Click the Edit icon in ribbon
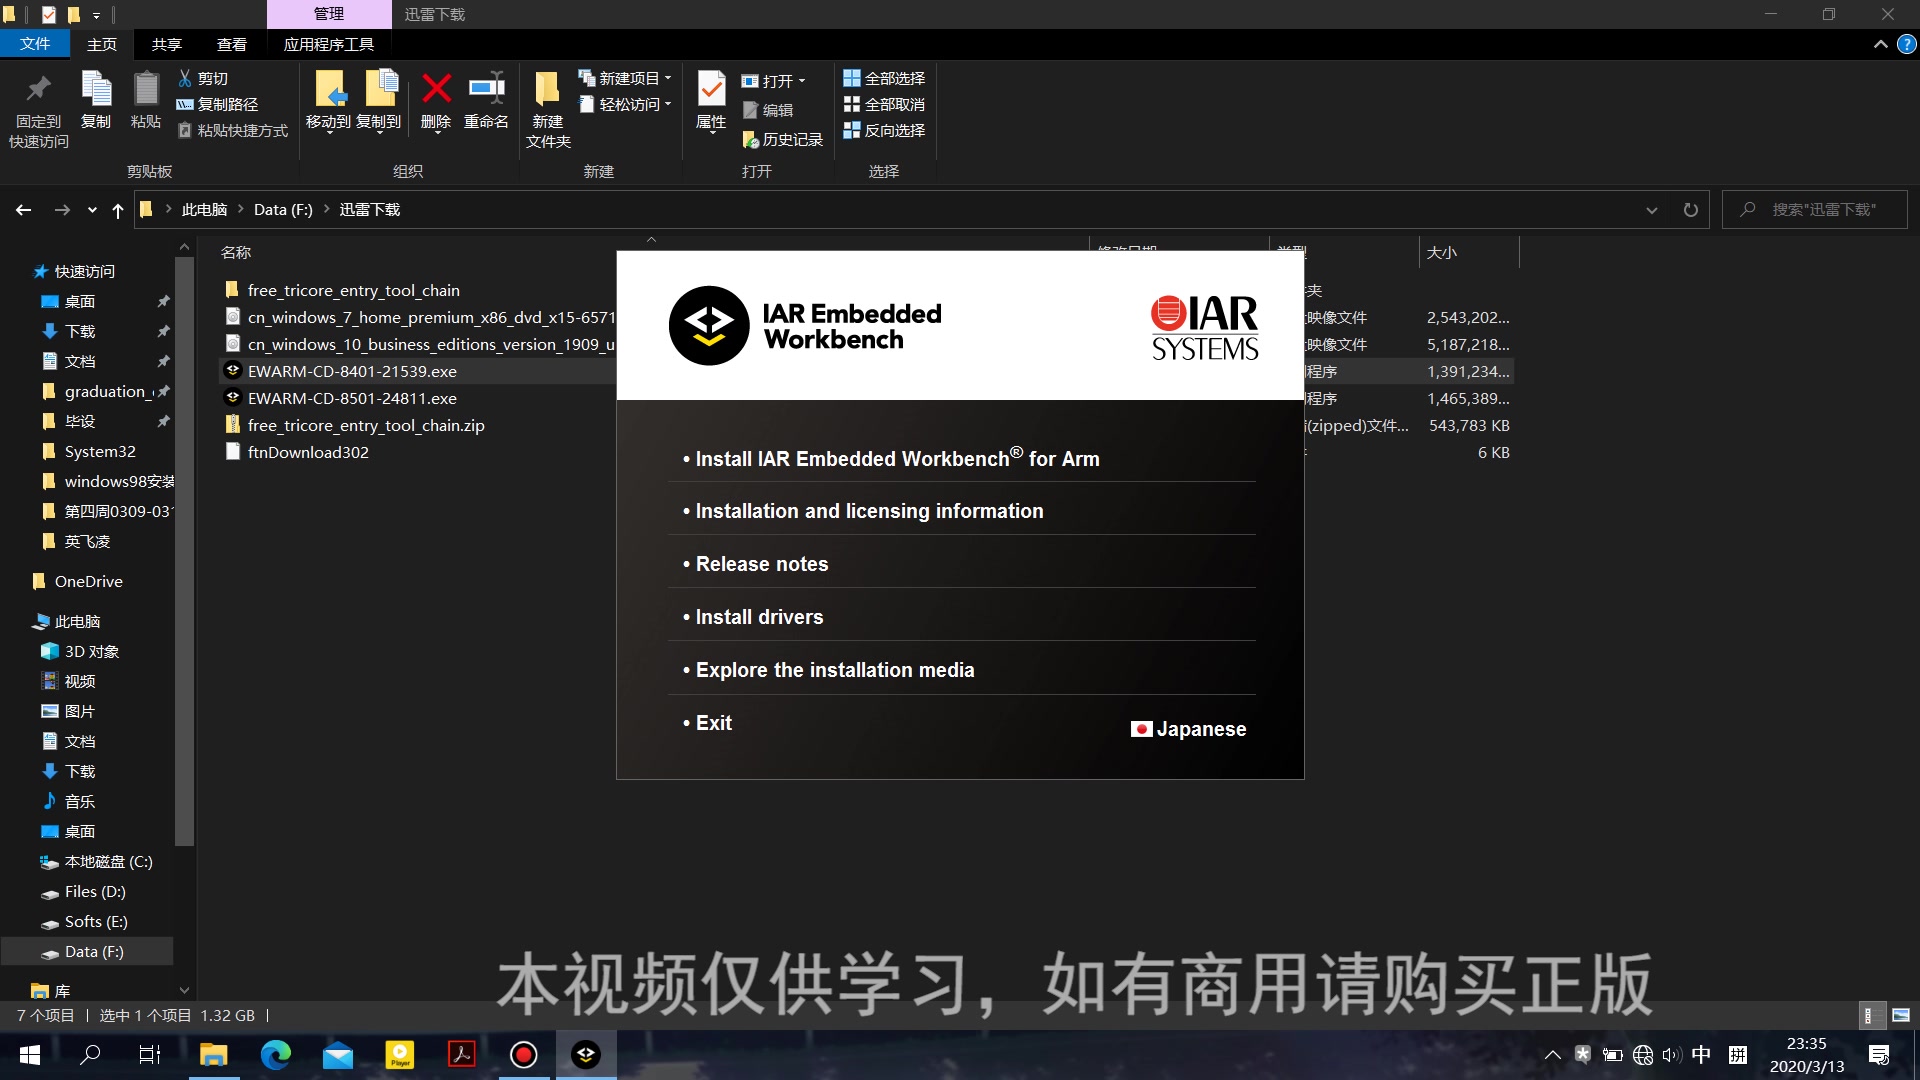The width and height of the screenshot is (1920, 1080). tap(751, 110)
